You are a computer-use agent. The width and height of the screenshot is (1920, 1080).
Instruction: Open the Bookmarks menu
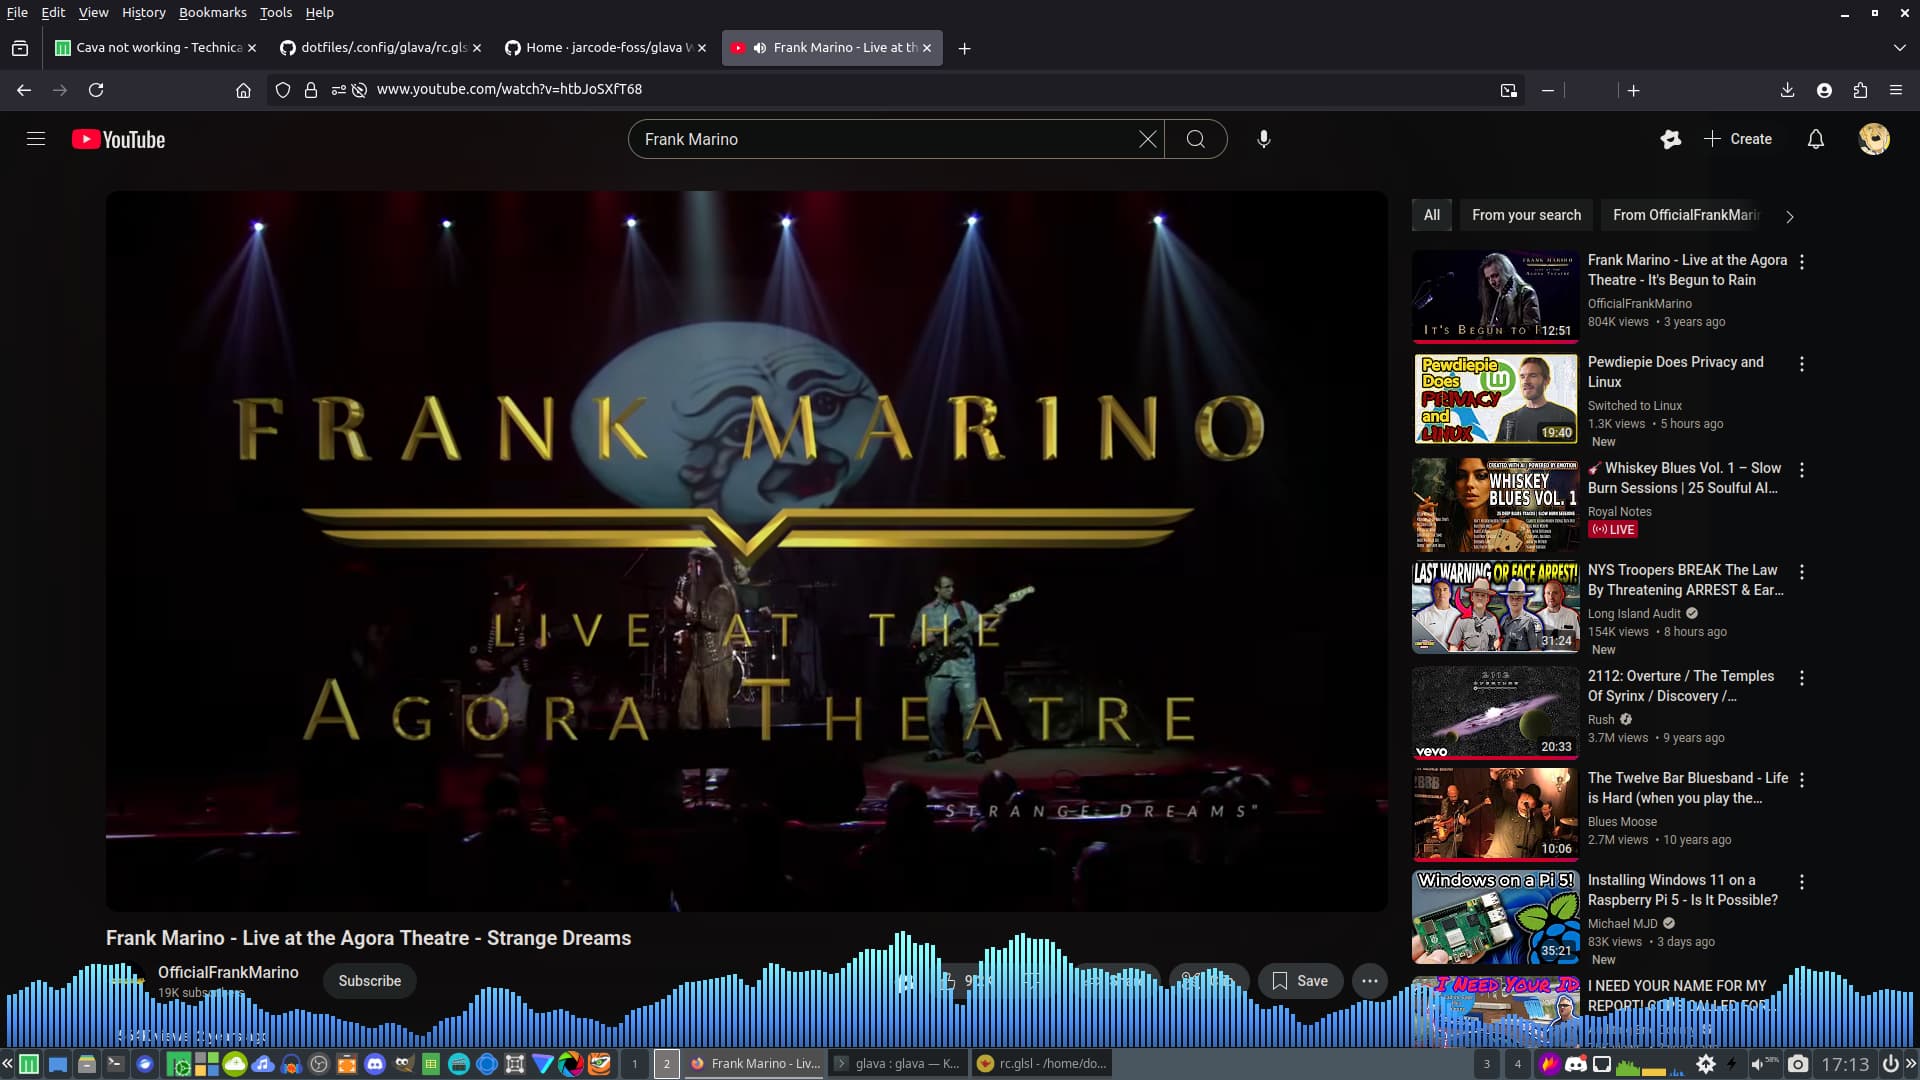click(212, 12)
